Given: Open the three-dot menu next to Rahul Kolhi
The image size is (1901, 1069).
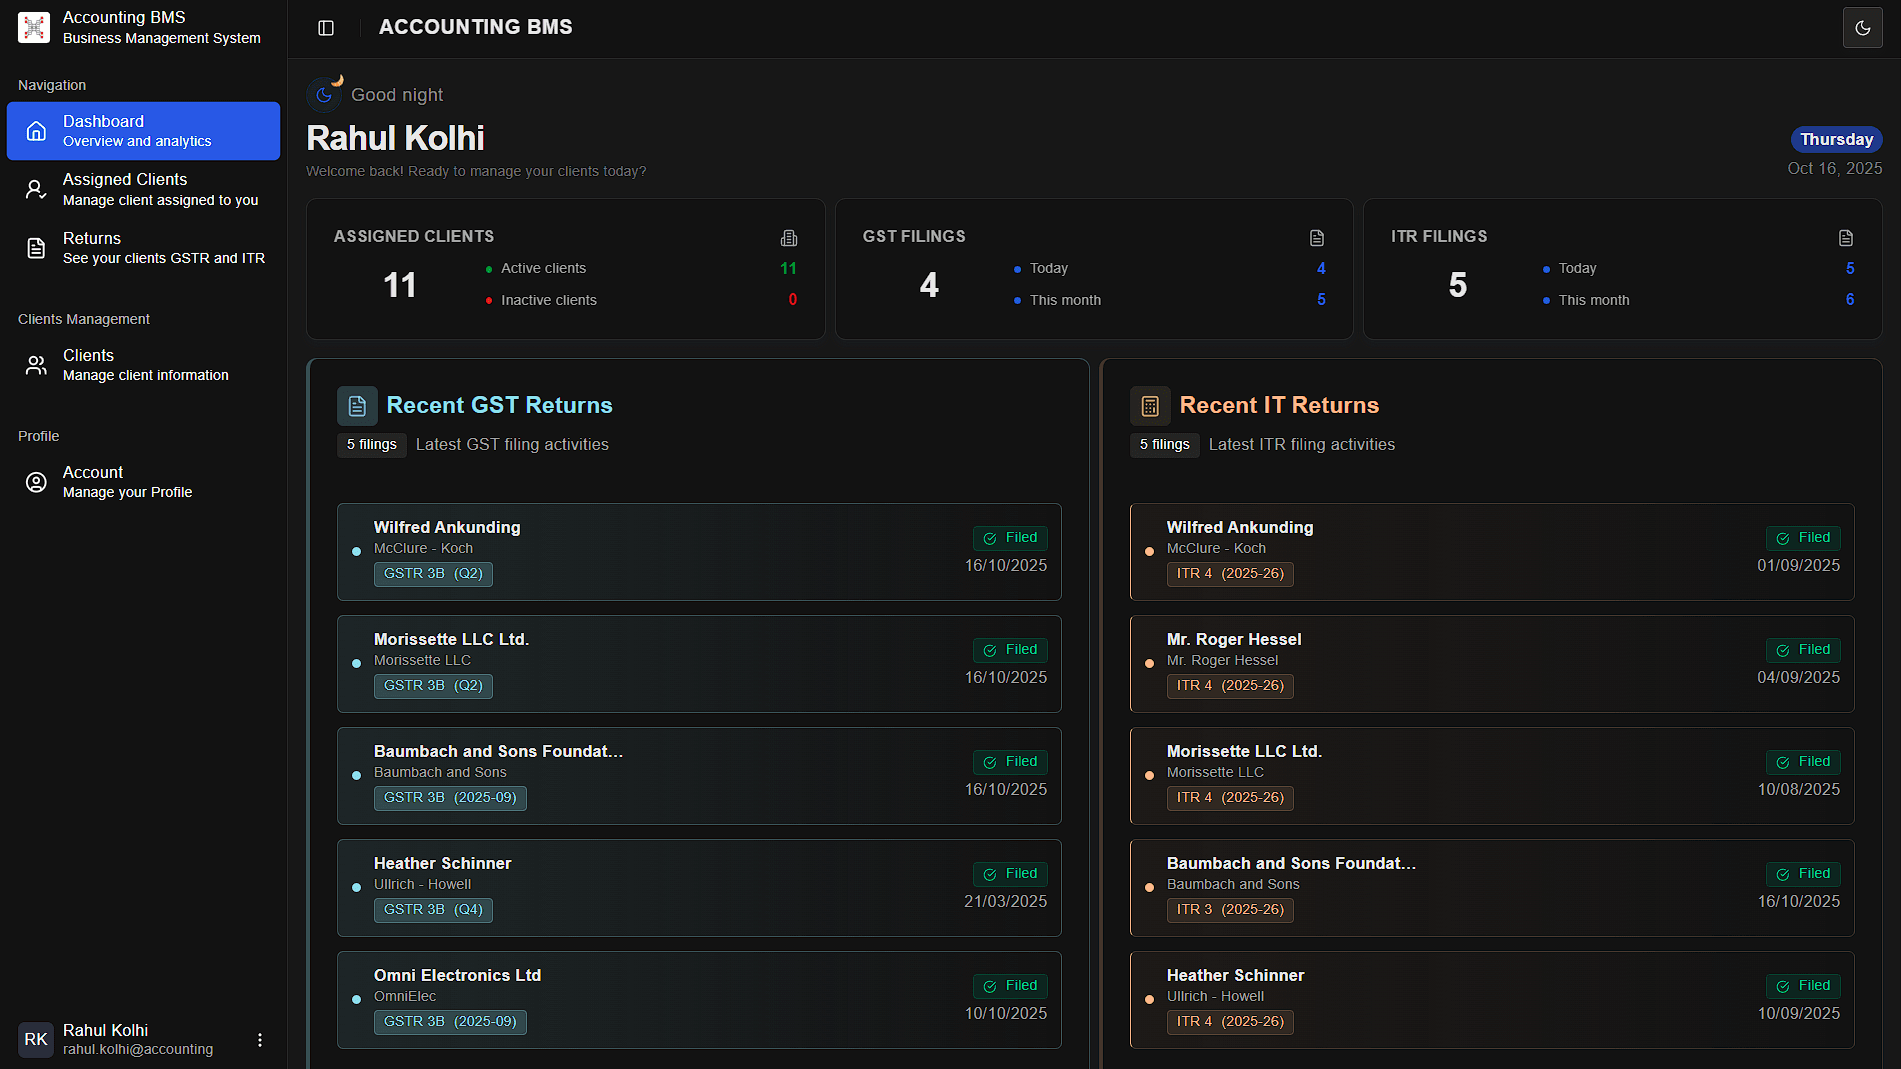Looking at the screenshot, I should 260,1039.
